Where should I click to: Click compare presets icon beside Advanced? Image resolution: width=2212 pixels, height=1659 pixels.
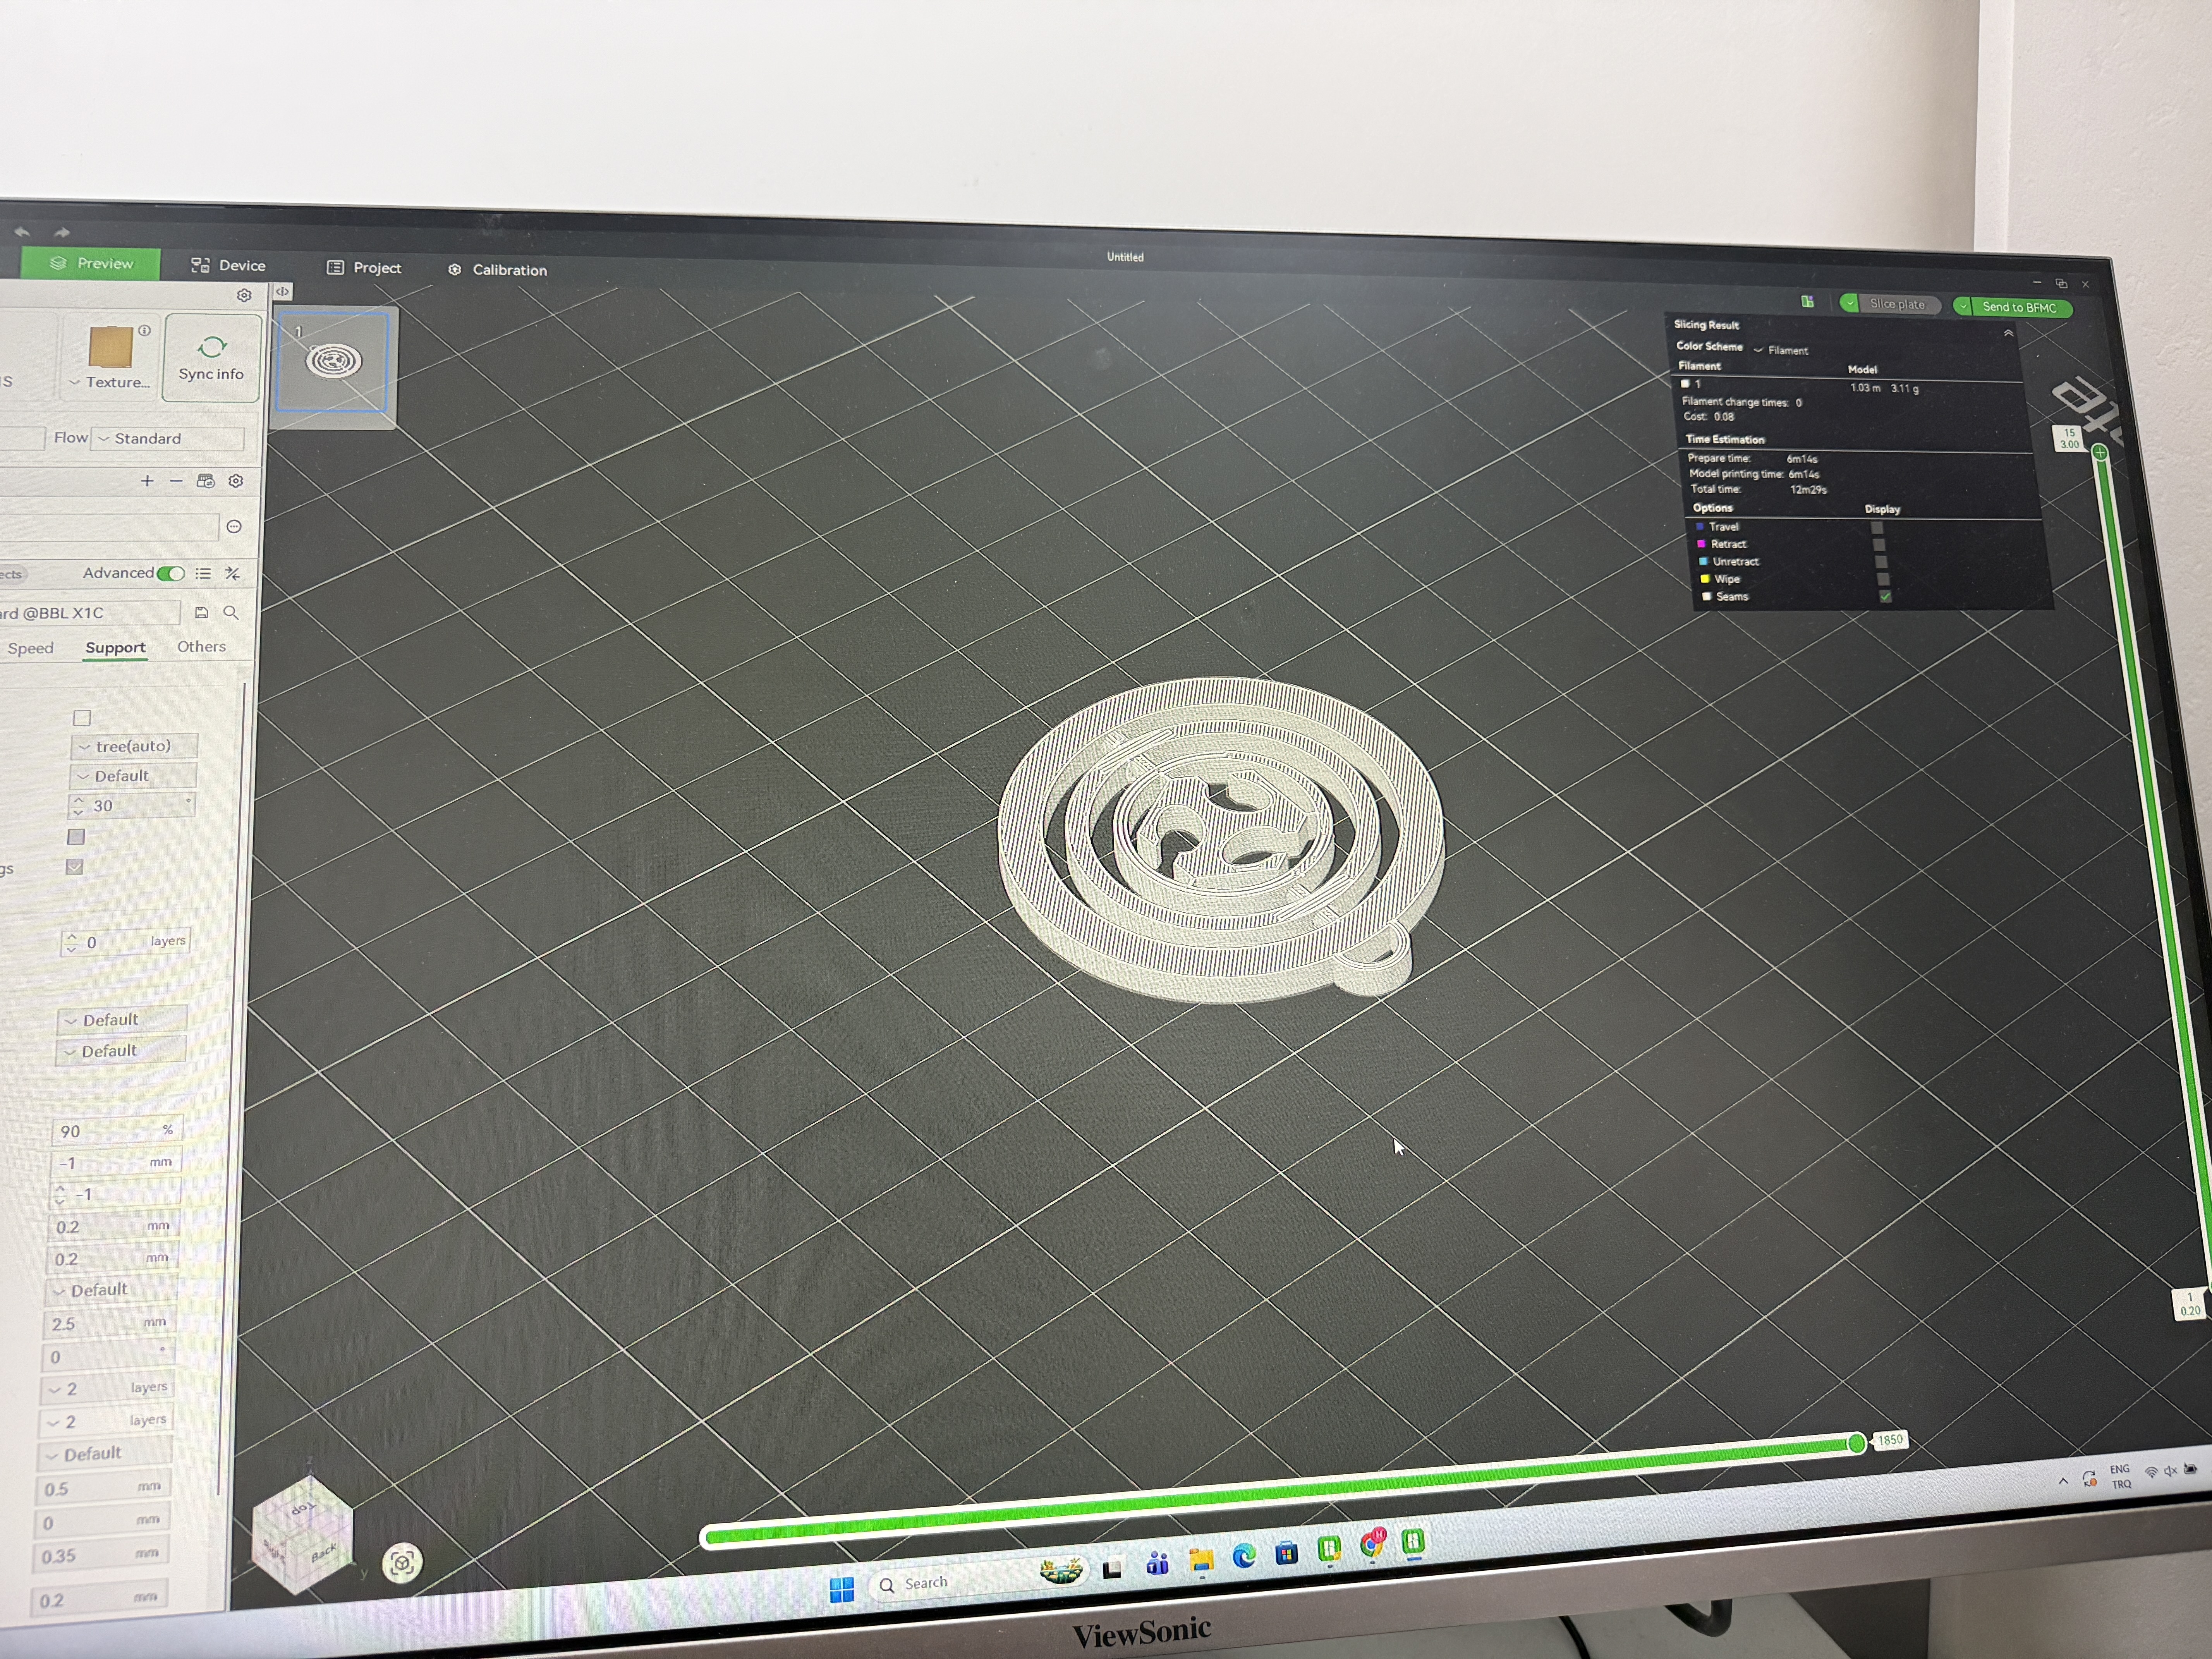click(x=232, y=573)
